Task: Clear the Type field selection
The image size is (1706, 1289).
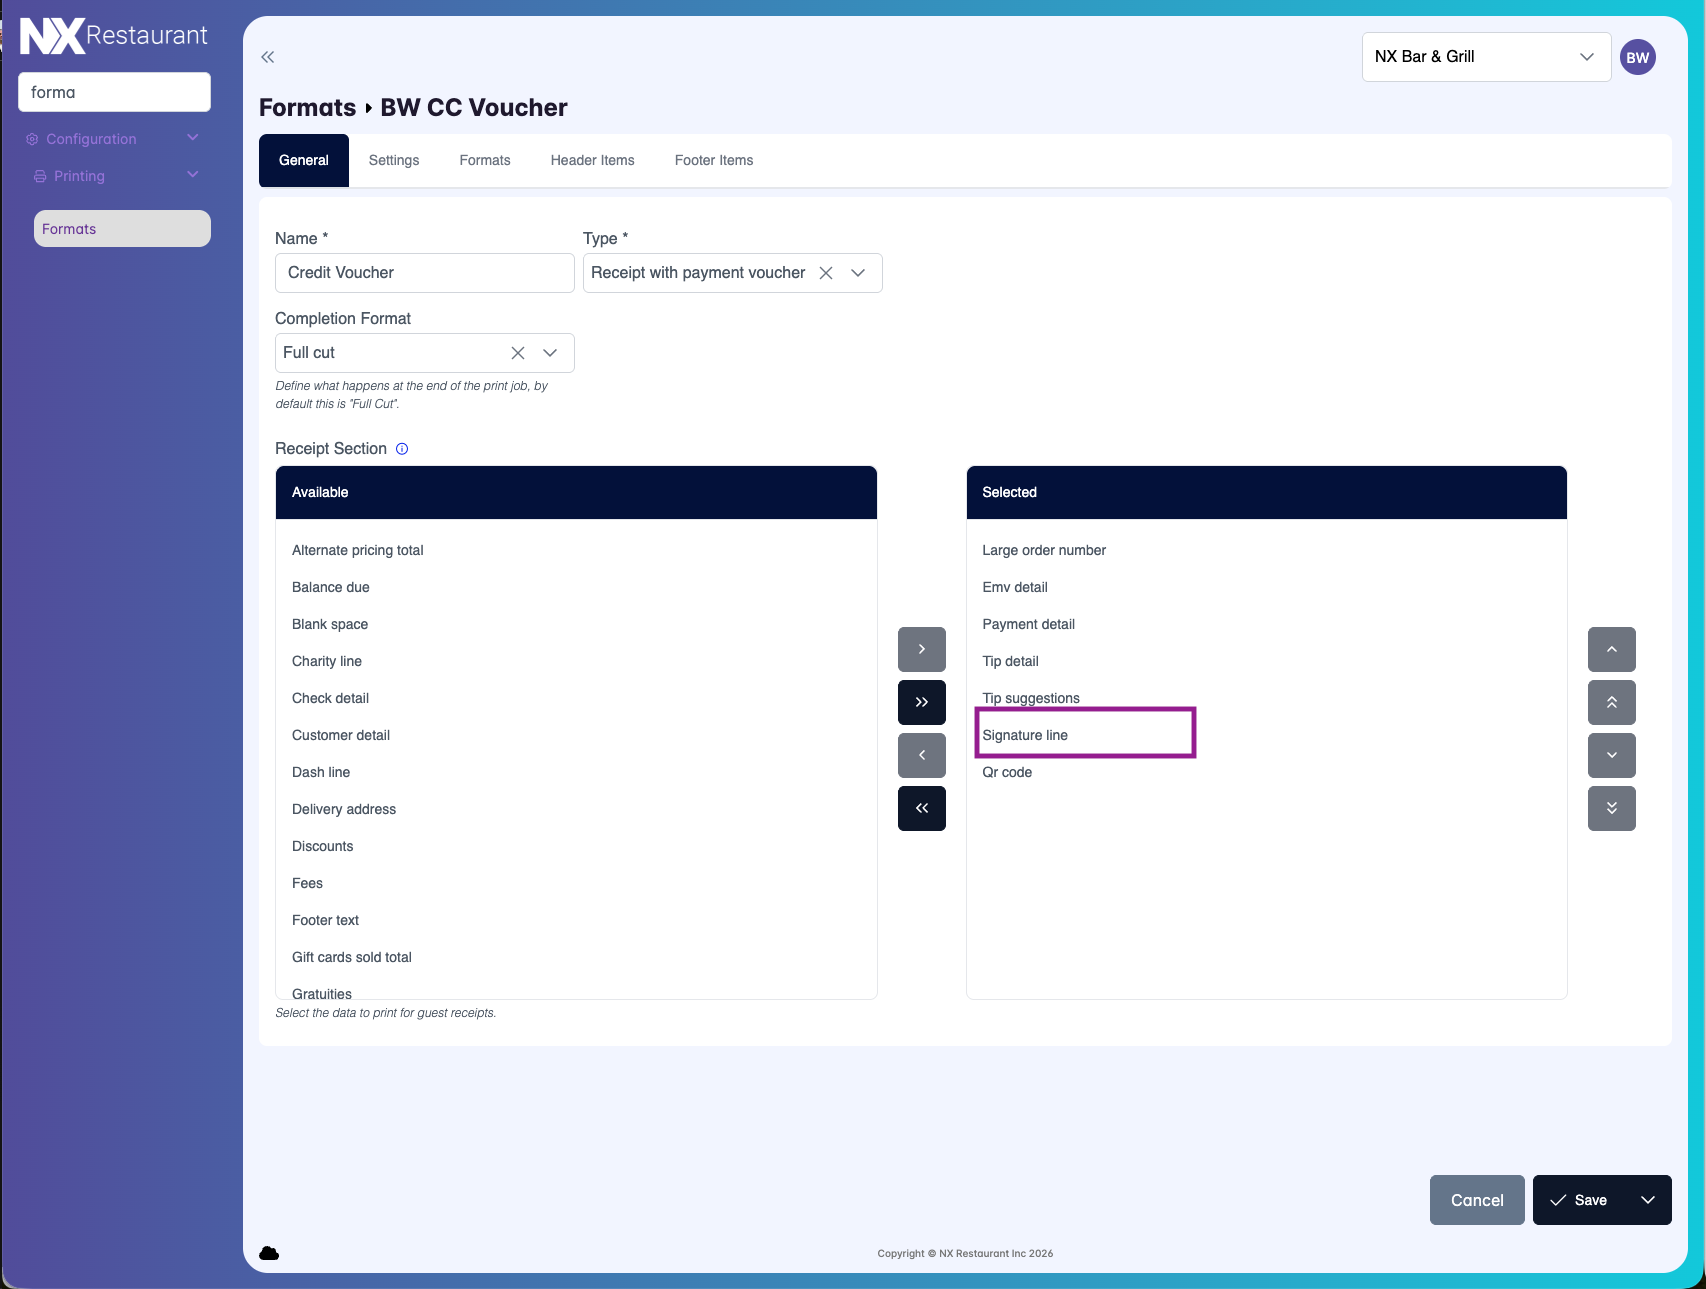Action: [826, 273]
